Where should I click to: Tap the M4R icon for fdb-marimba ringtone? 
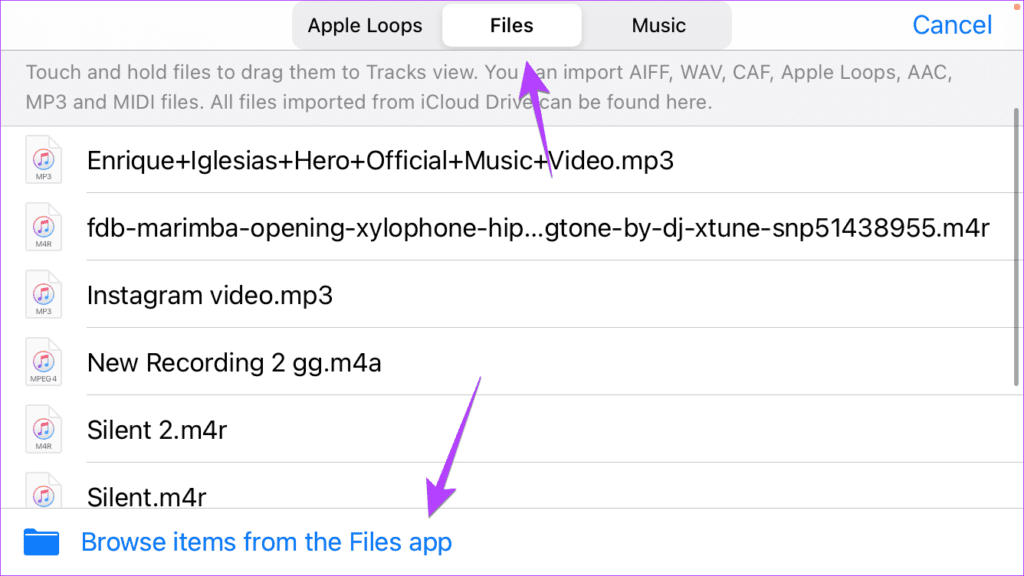click(43, 227)
